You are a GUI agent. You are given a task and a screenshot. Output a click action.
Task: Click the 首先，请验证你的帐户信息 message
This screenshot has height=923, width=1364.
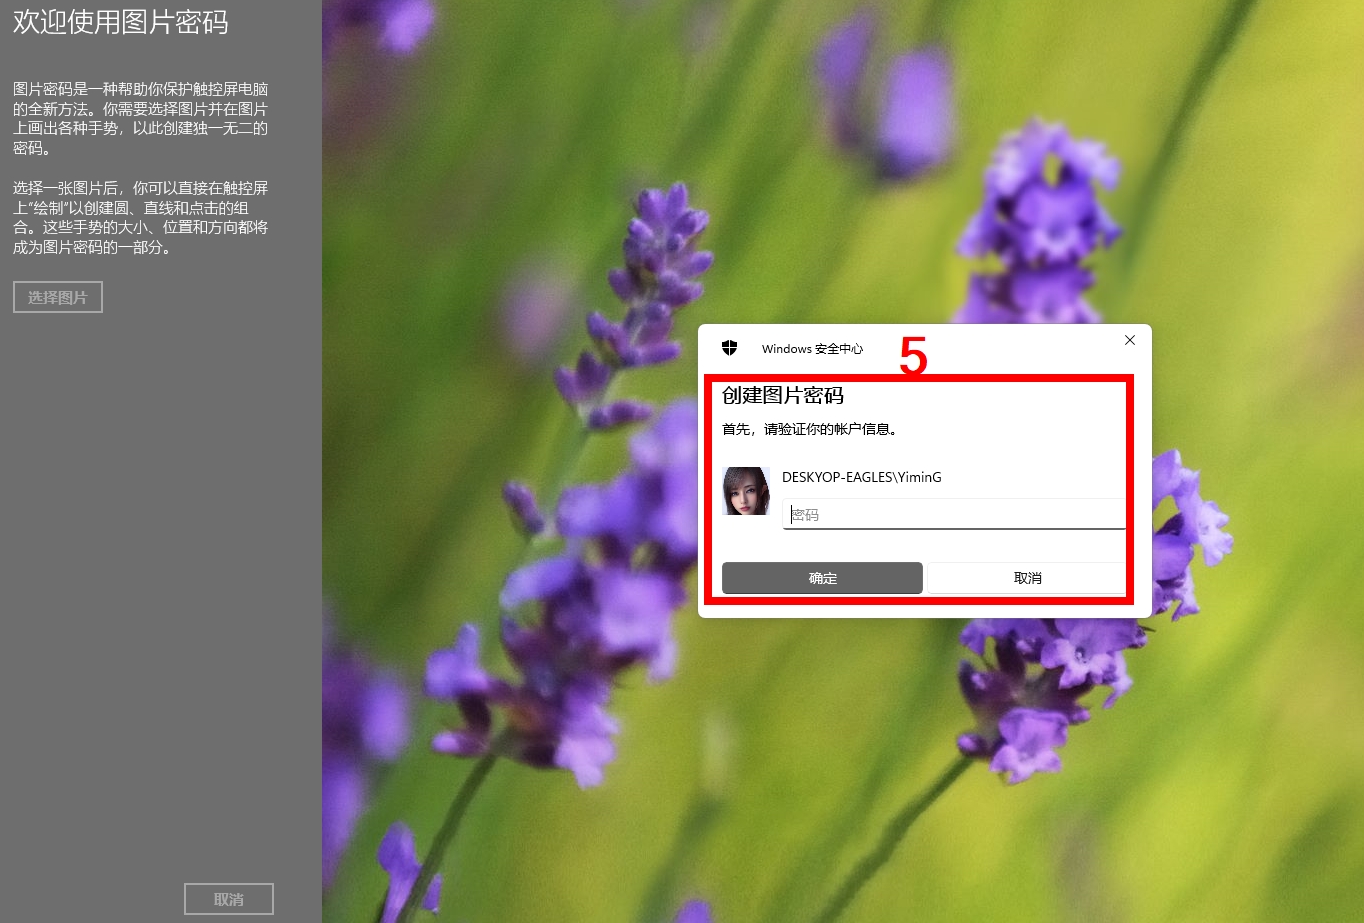tap(810, 429)
